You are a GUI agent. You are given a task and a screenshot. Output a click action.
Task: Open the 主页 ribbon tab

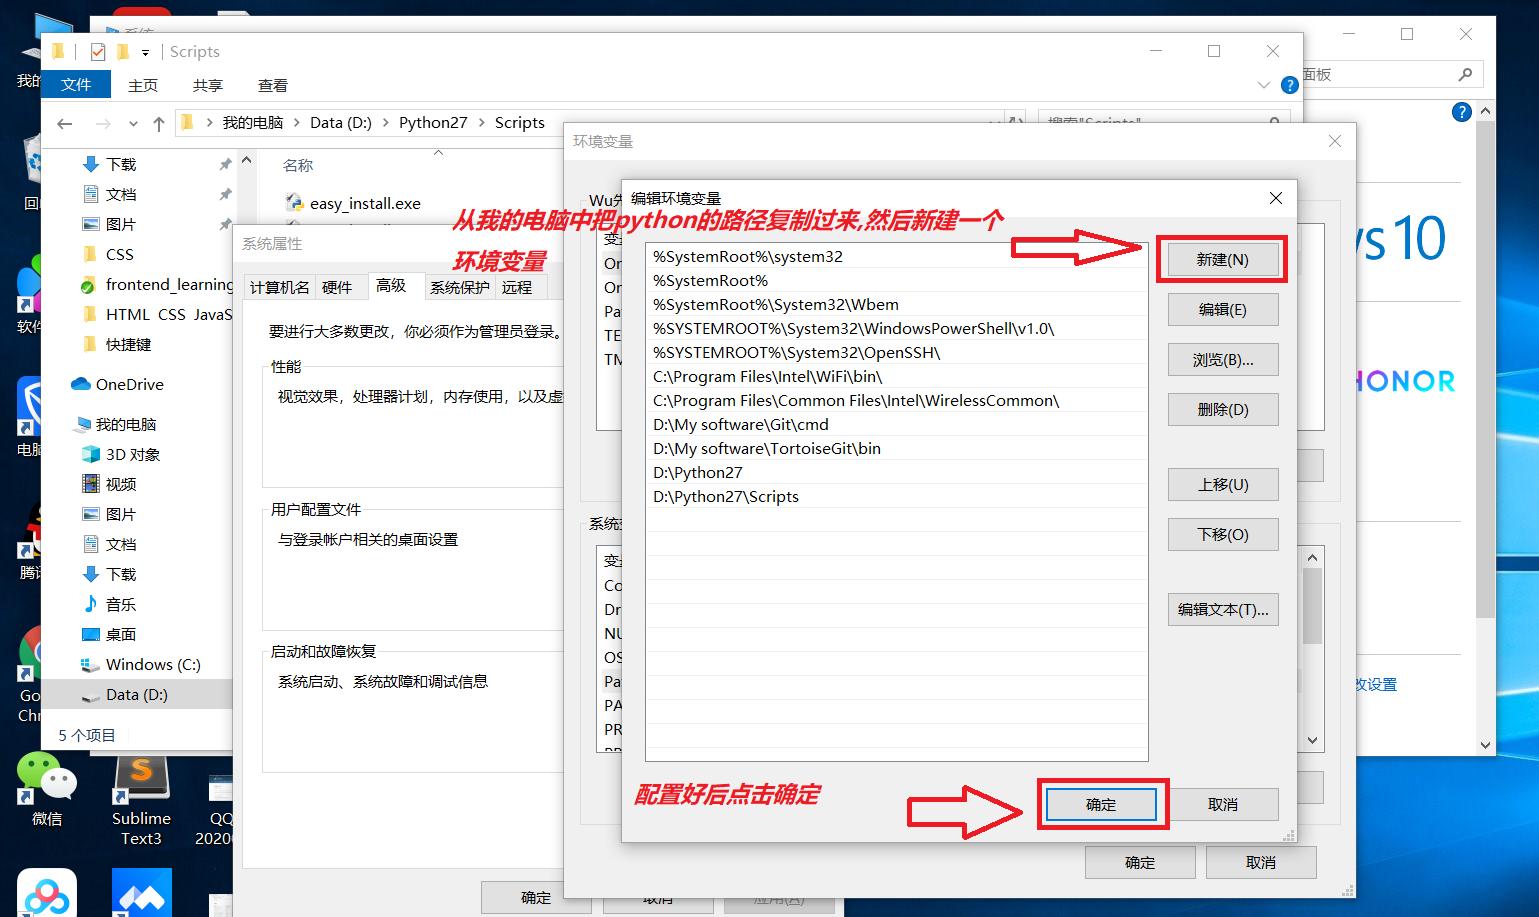[x=143, y=85]
